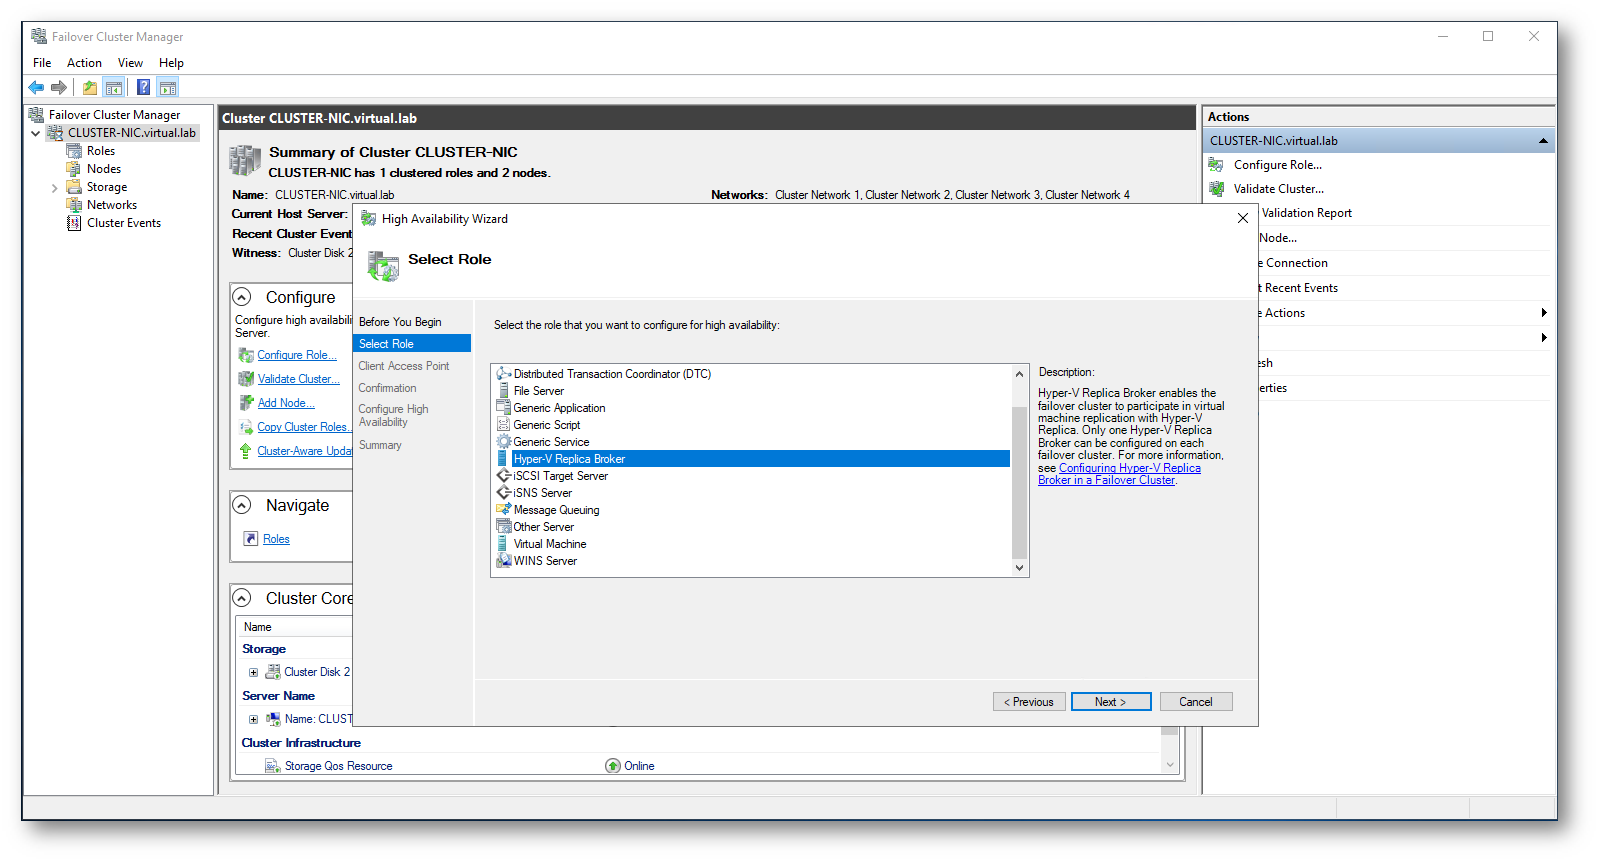The width and height of the screenshot is (1600, 863).
Task: Open the View menu
Action: point(130,63)
